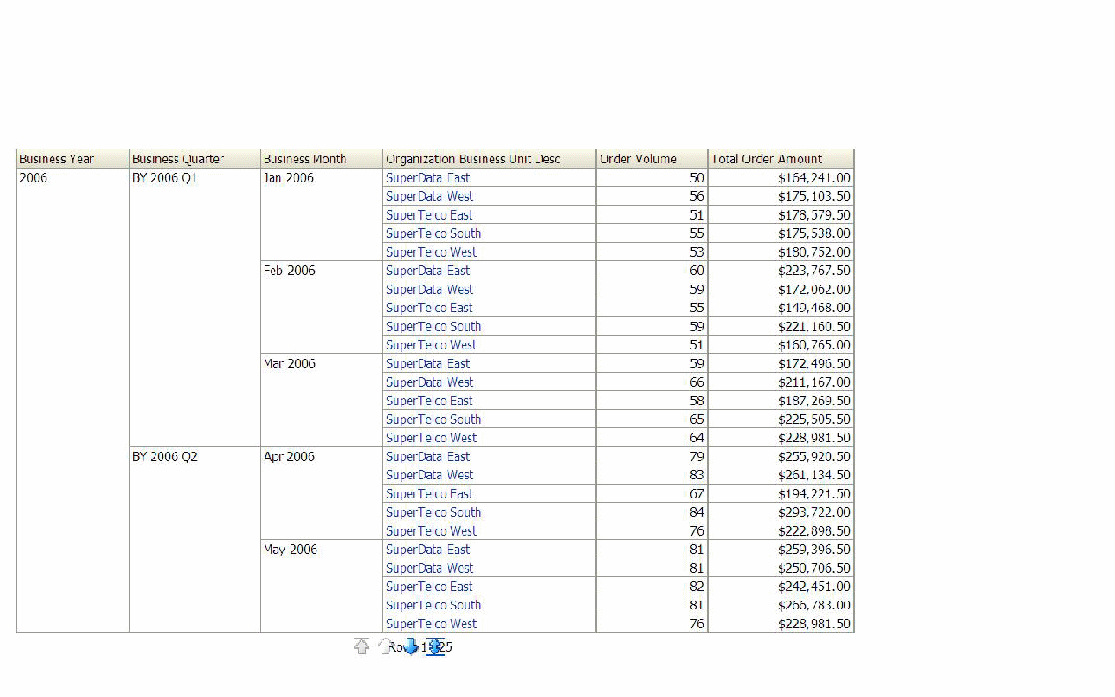
Task: Open SuperData East link for Jan 2006
Action: (x=427, y=178)
